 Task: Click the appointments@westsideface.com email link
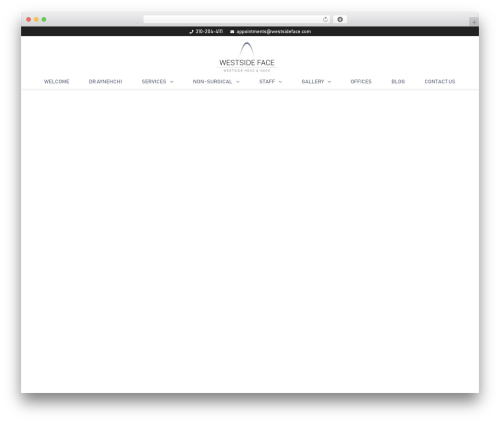(274, 31)
